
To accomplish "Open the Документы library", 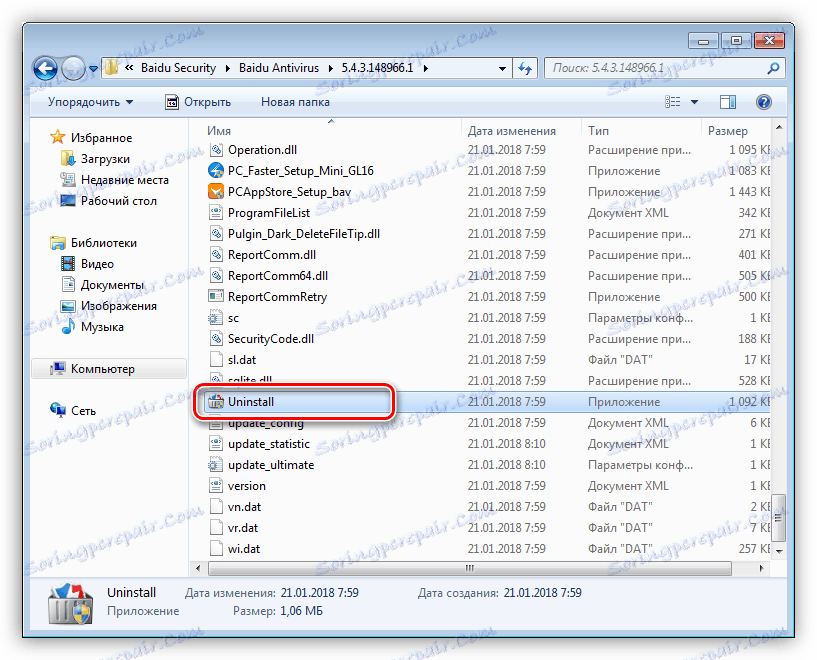I will (112, 285).
